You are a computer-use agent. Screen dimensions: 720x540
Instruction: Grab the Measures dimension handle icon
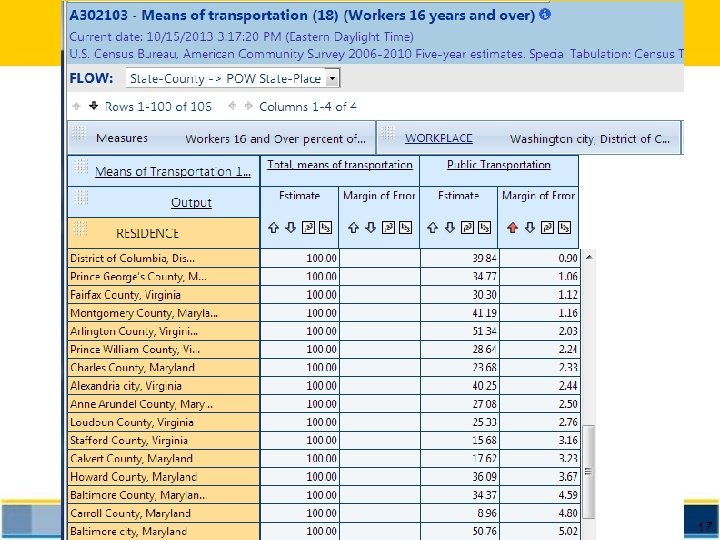coord(79,133)
